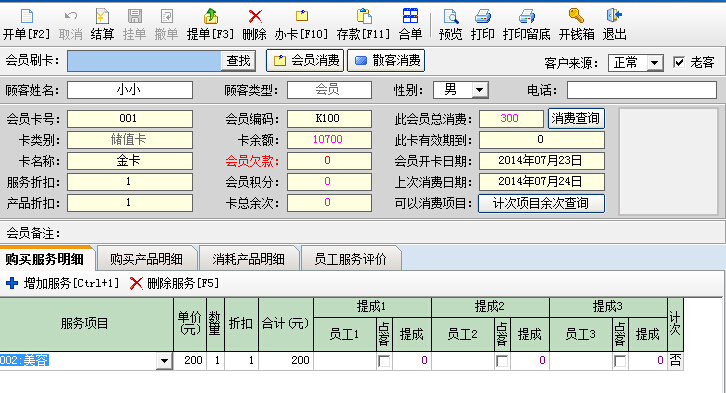Click the 查找 search button

238,61
